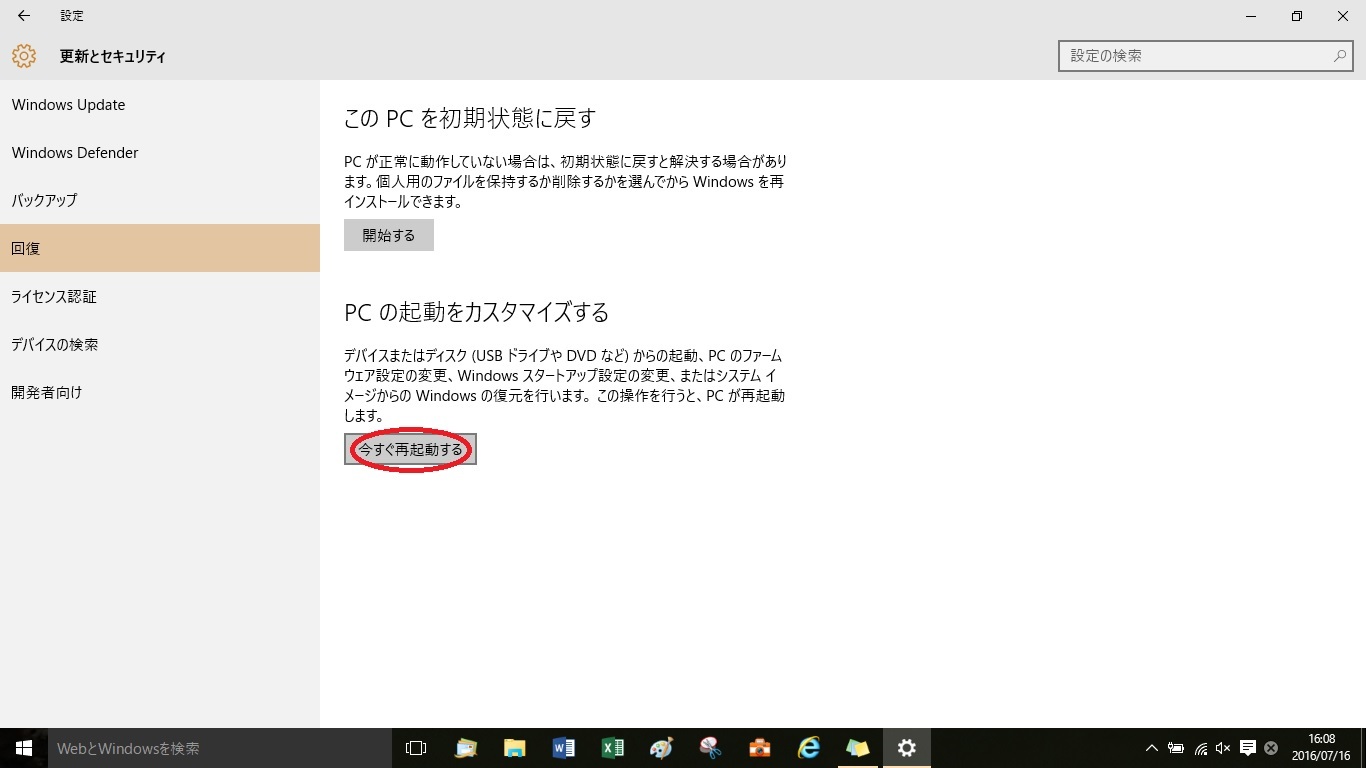Launch Excel from the taskbar
The image size is (1366, 768).
(x=612, y=748)
